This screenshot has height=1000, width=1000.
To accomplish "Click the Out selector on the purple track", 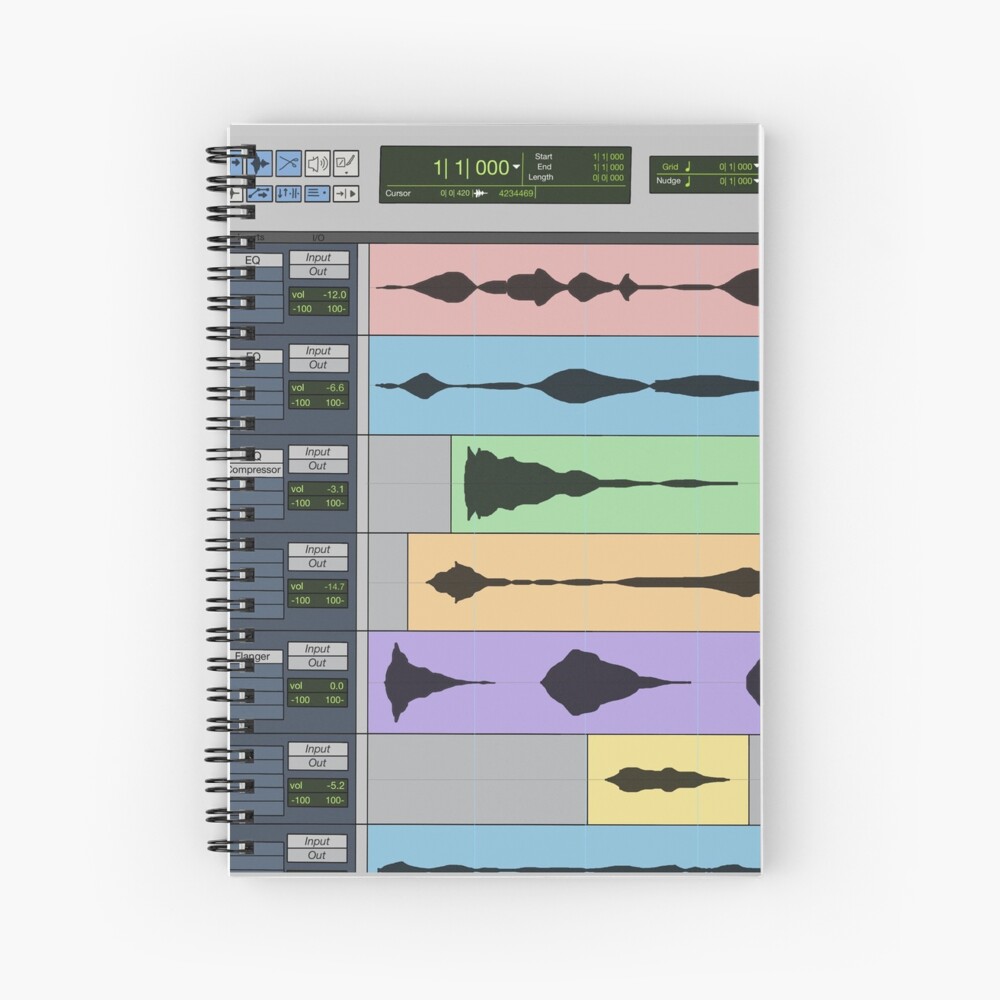I will point(318,663).
